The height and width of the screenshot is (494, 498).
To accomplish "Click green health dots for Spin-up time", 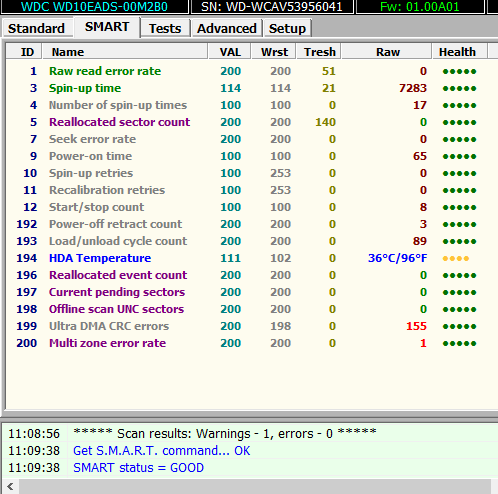I will [x=459, y=88].
